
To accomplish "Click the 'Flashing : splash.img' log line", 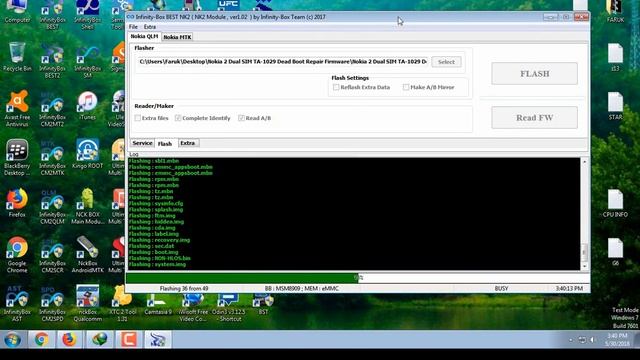I will (156, 209).
